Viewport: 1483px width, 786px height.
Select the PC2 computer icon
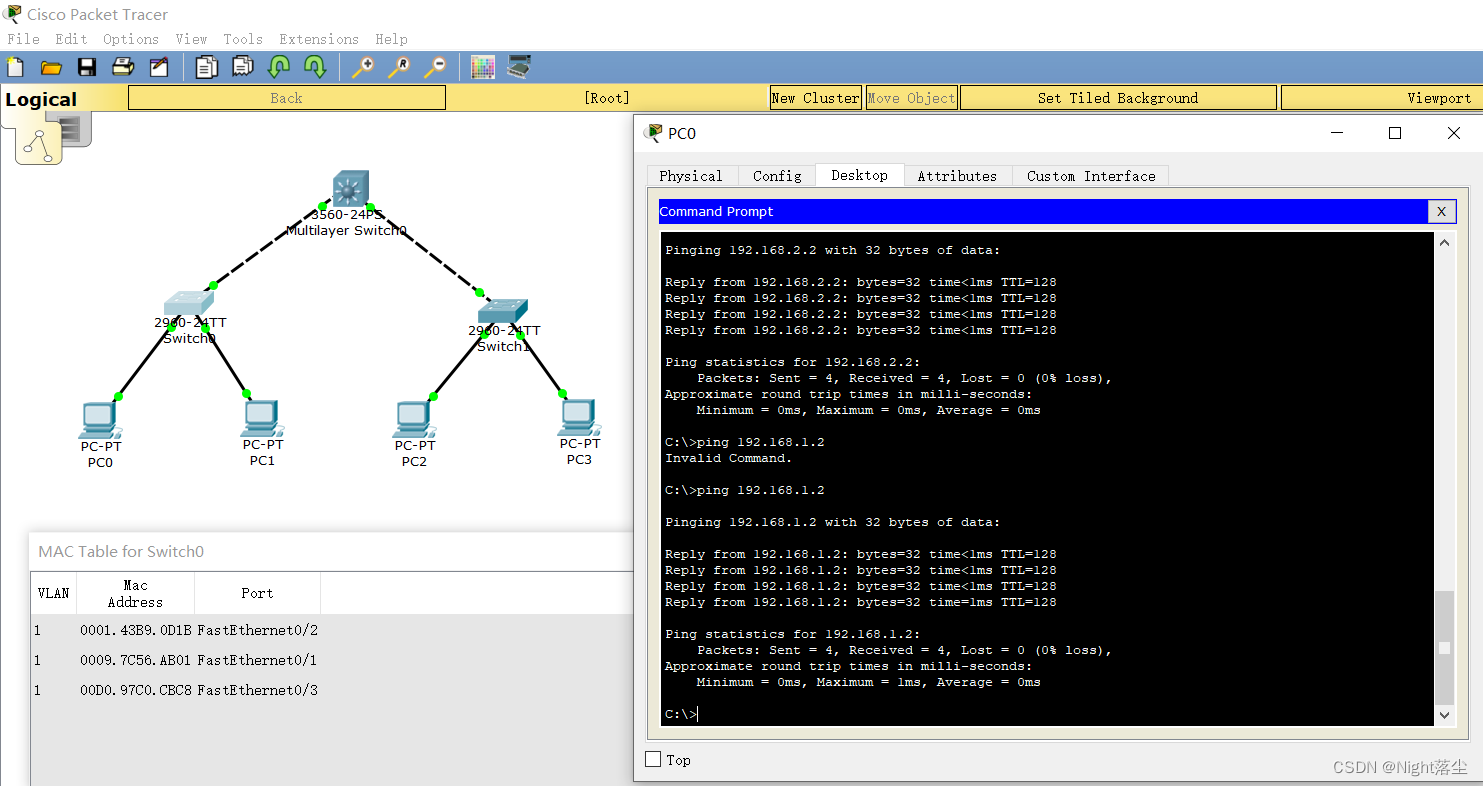pyautogui.click(x=413, y=420)
